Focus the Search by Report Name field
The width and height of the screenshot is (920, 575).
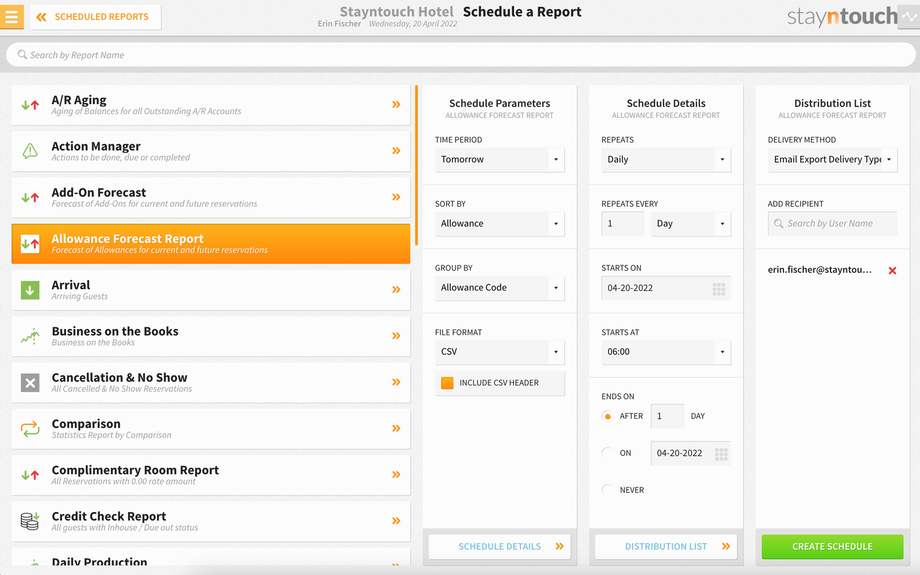pyautogui.click(x=461, y=55)
